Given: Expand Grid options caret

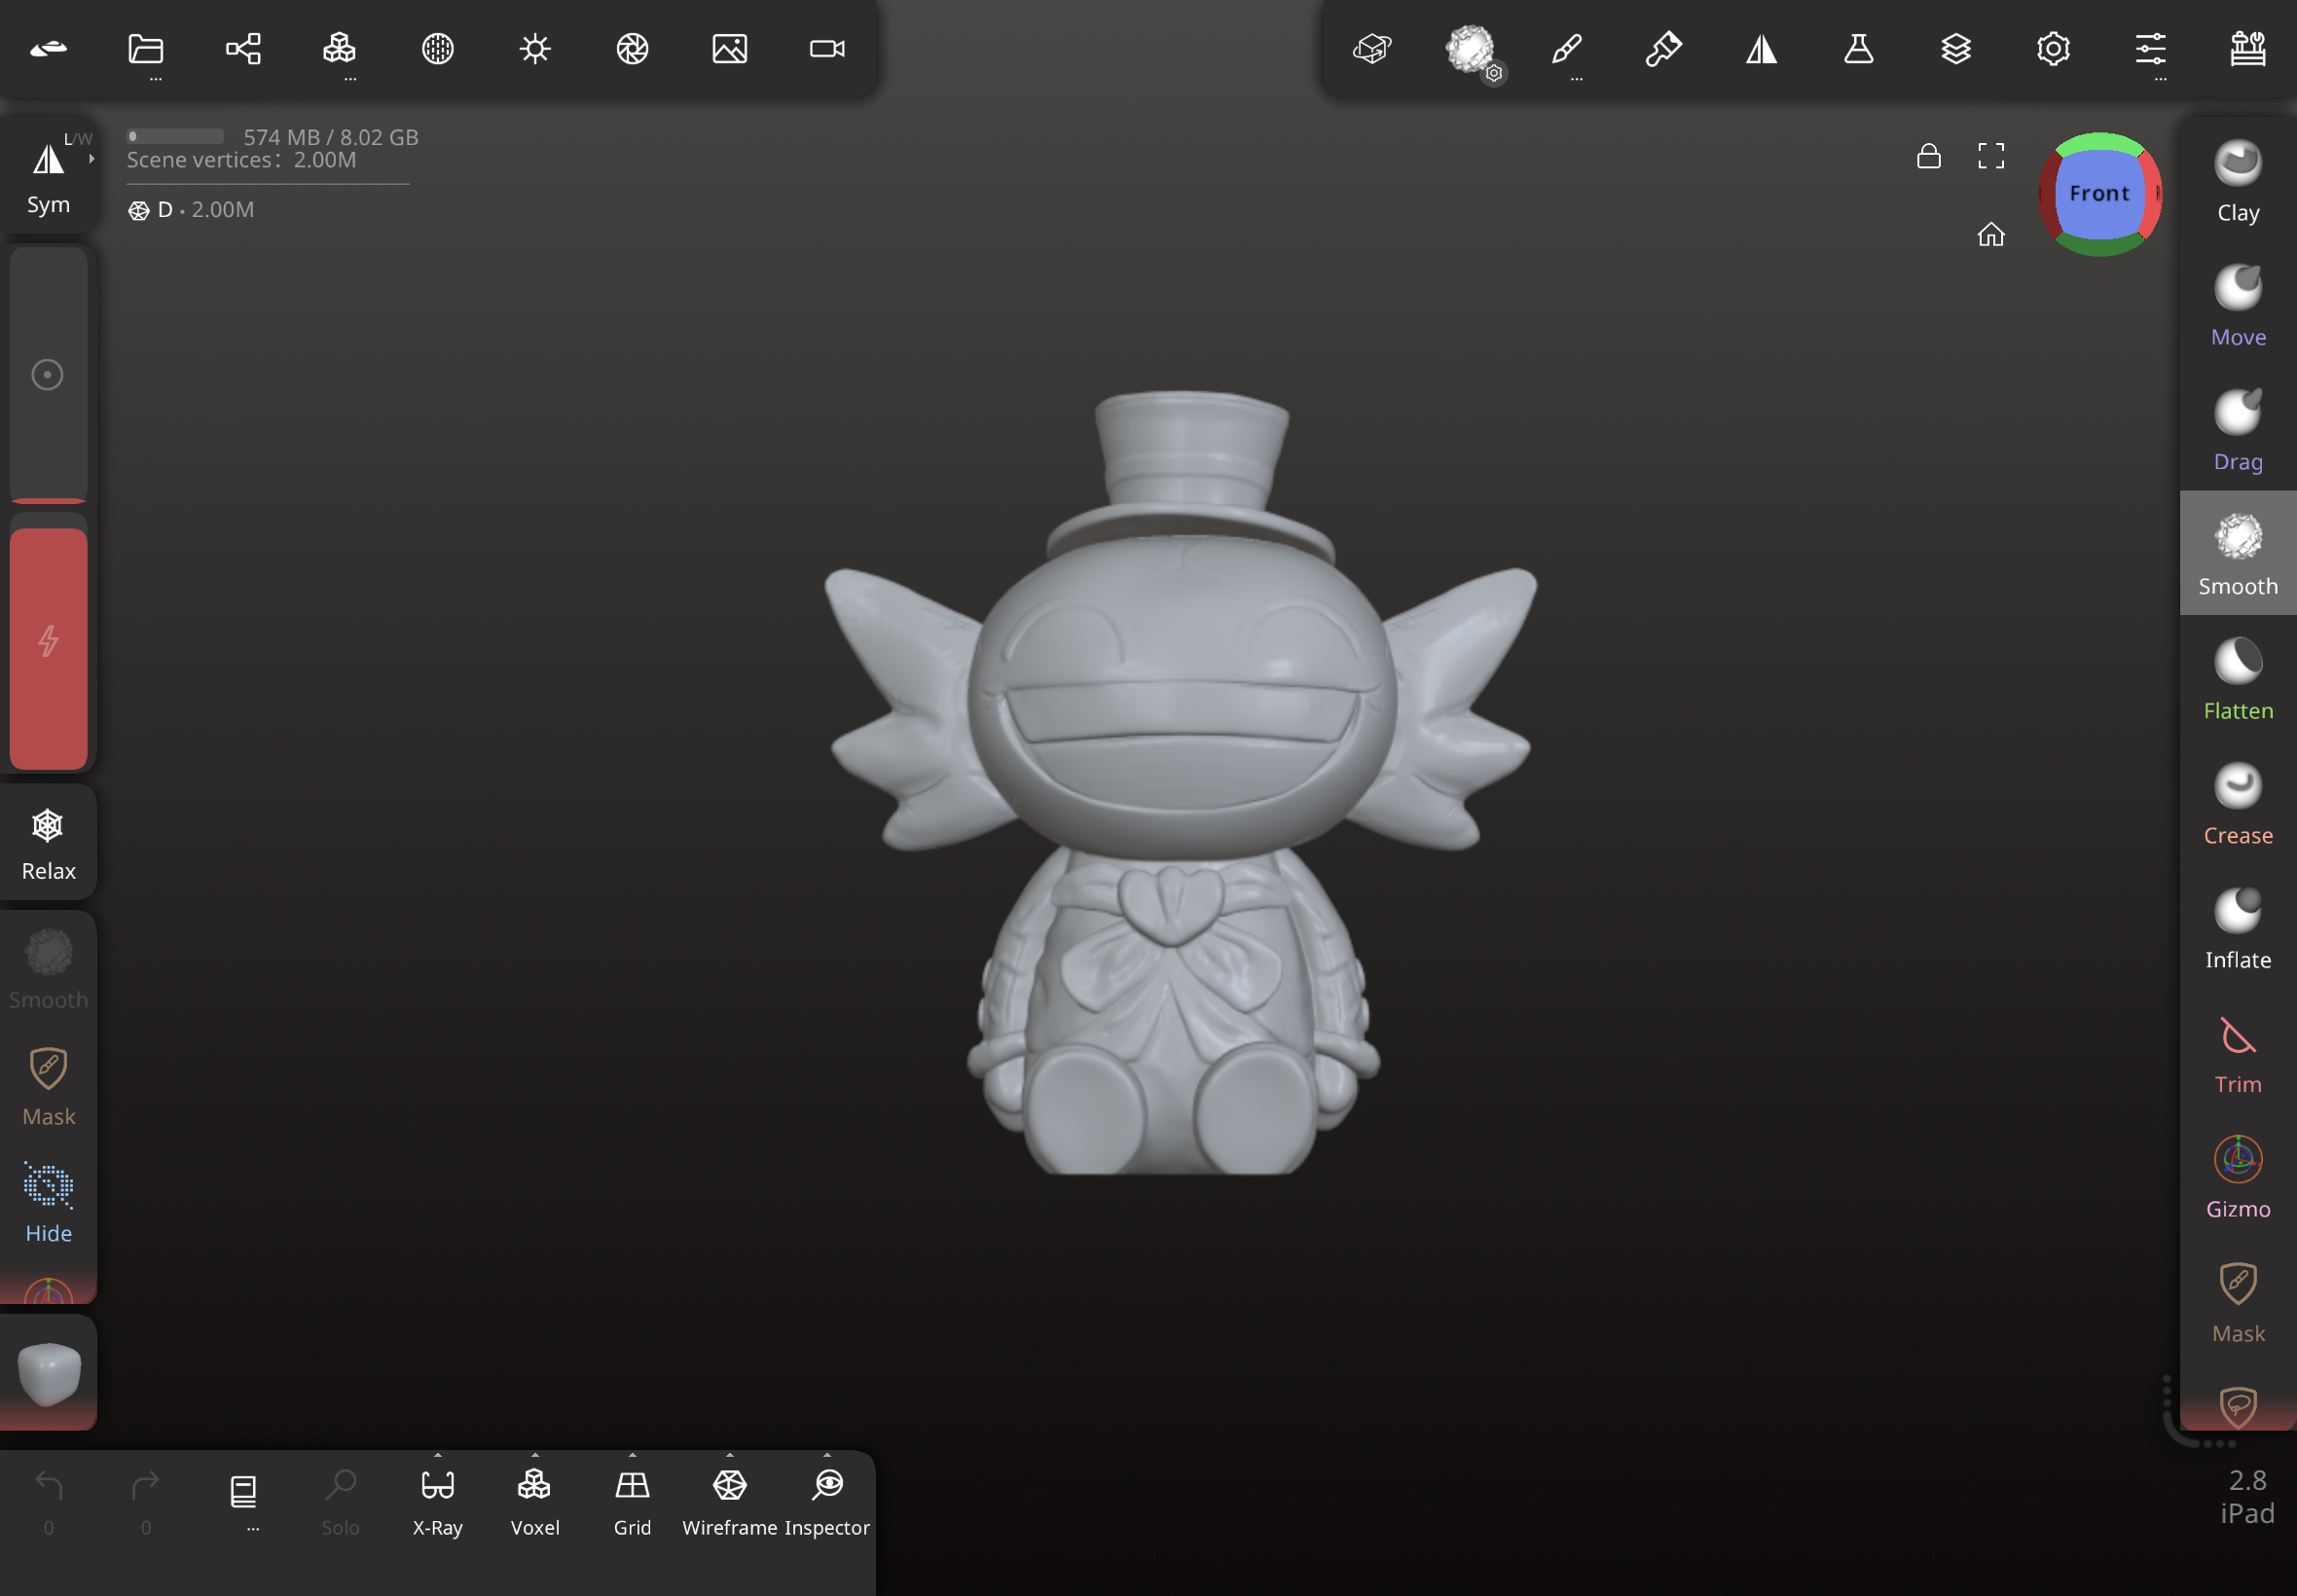Looking at the screenshot, I should tap(632, 1455).
